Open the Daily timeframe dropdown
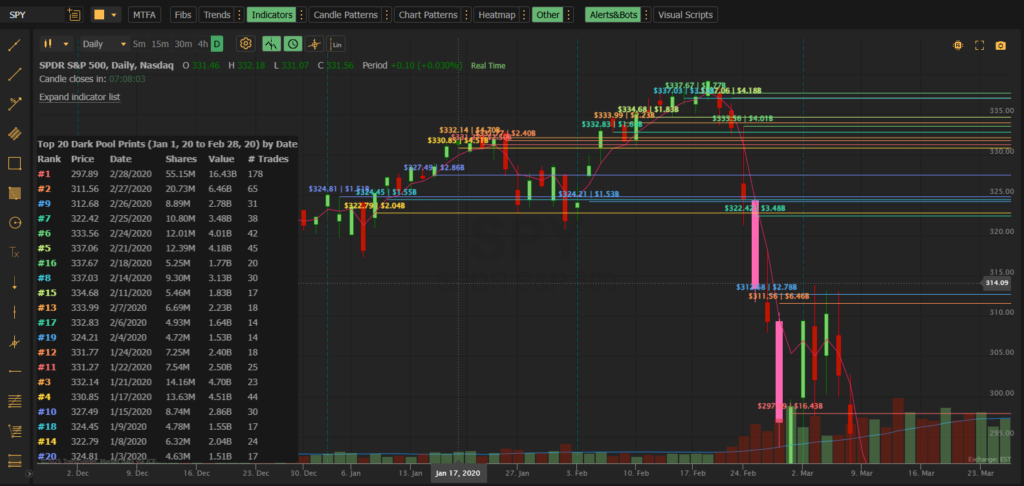The height and width of the screenshot is (486, 1024). point(104,44)
